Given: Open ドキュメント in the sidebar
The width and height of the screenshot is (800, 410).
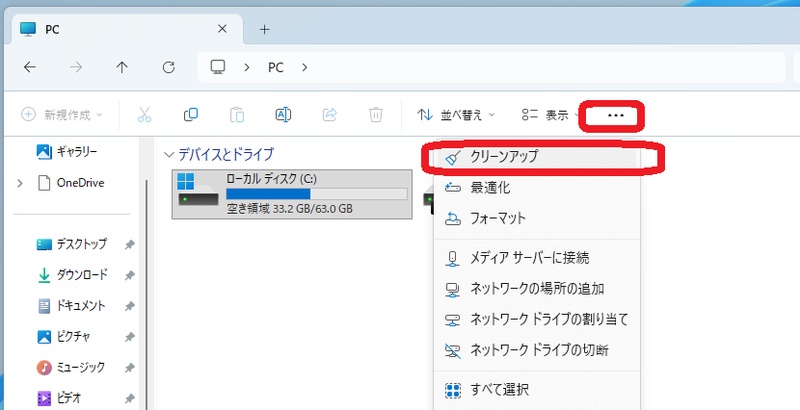Looking at the screenshot, I should pyautogui.click(x=71, y=305).
